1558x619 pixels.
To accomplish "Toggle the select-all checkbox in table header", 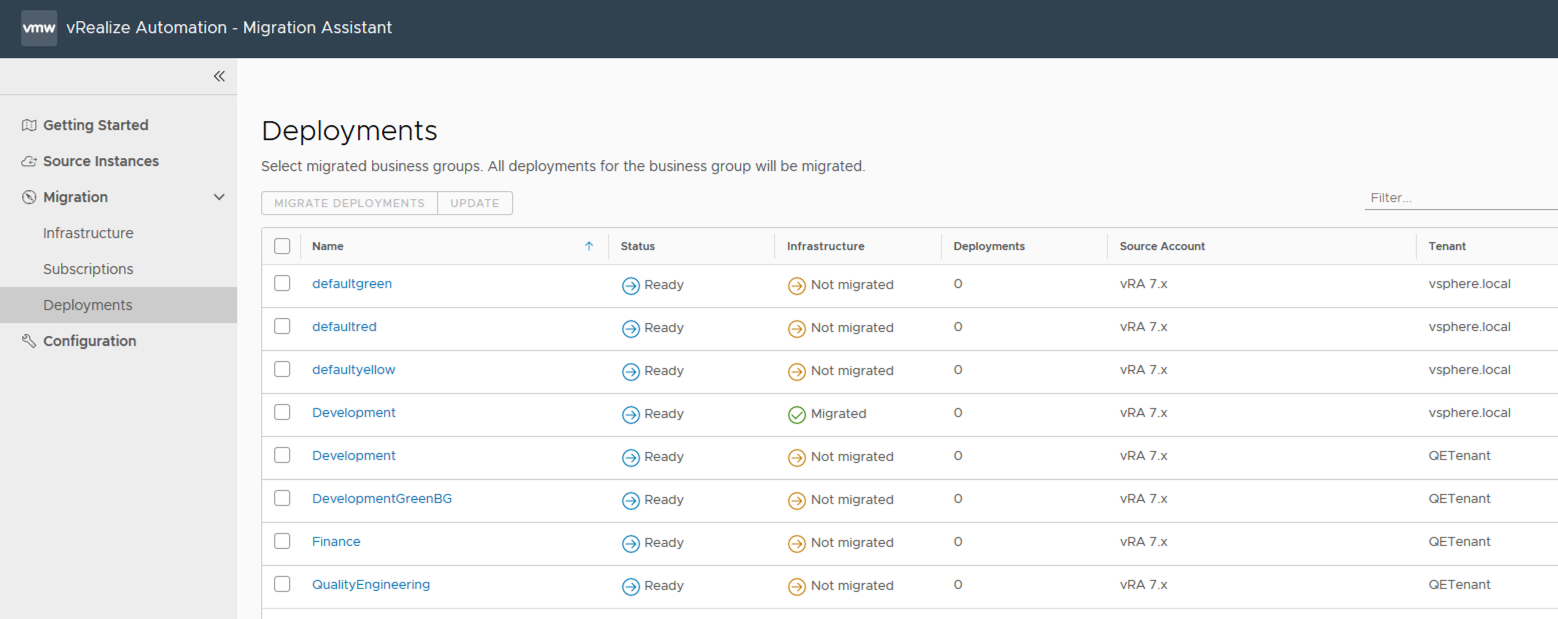I will click(282, 246).
